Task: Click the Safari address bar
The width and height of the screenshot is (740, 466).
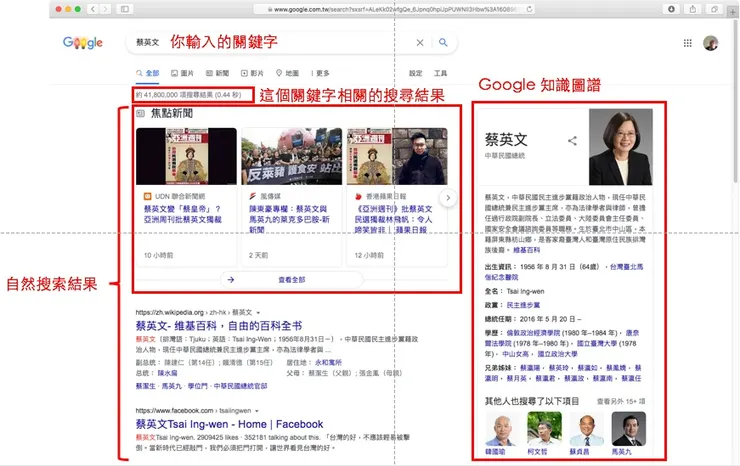Action: (x=394, y=9)
